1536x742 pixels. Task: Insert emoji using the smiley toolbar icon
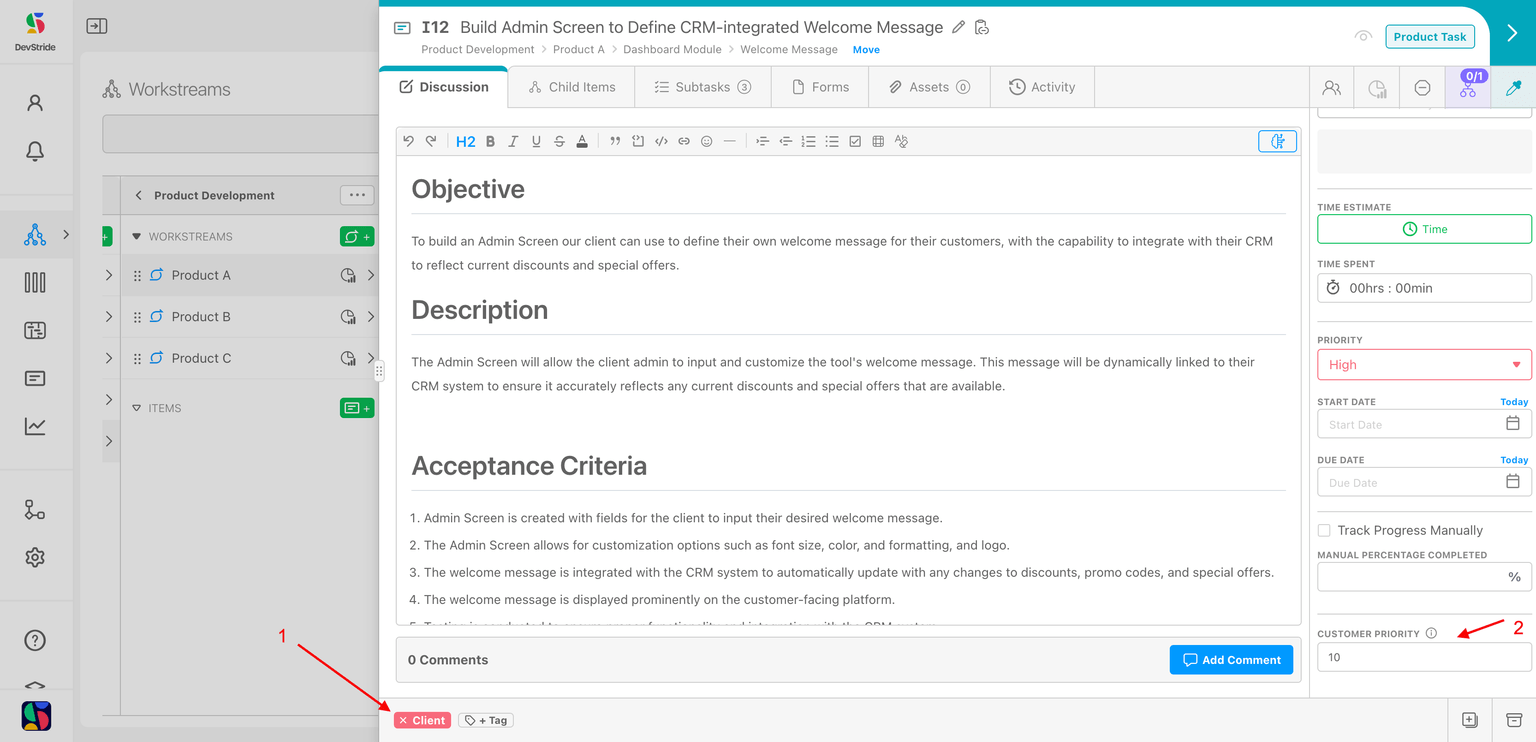(706, 142)
